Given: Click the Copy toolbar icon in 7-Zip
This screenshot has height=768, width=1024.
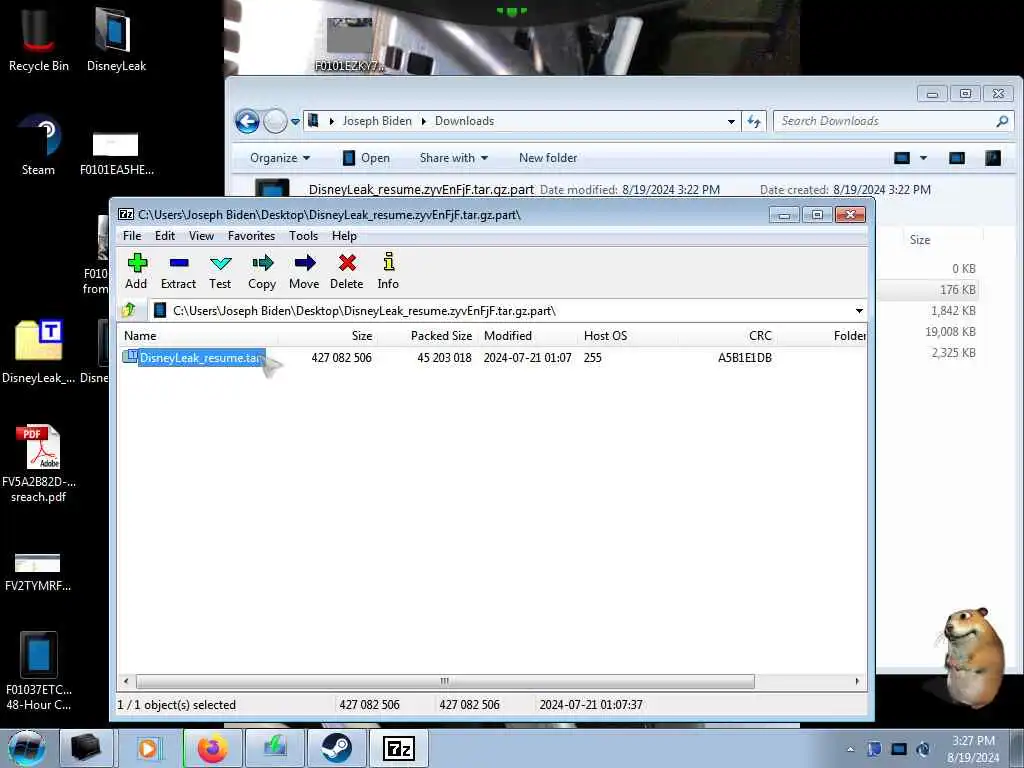Looking at the screenshot, I should tap(262, 271).
